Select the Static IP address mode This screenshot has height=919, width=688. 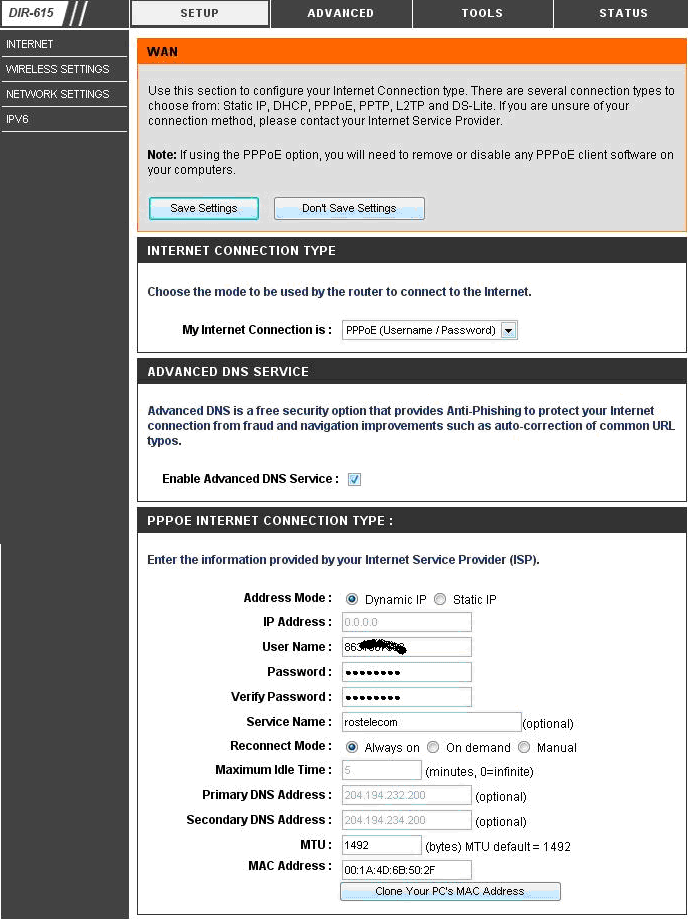pyautogui.click(x=440, y=599)
